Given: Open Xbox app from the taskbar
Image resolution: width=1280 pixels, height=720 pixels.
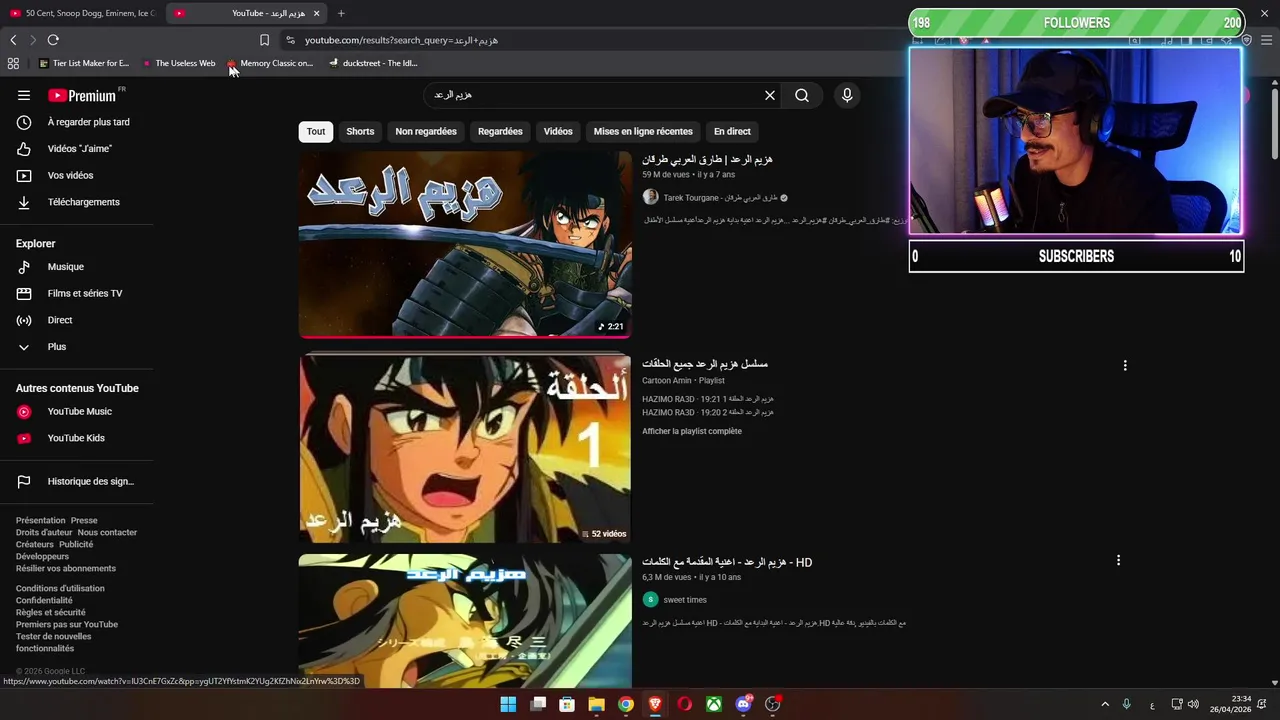Looking at the screenshot, I should point(714,704).
